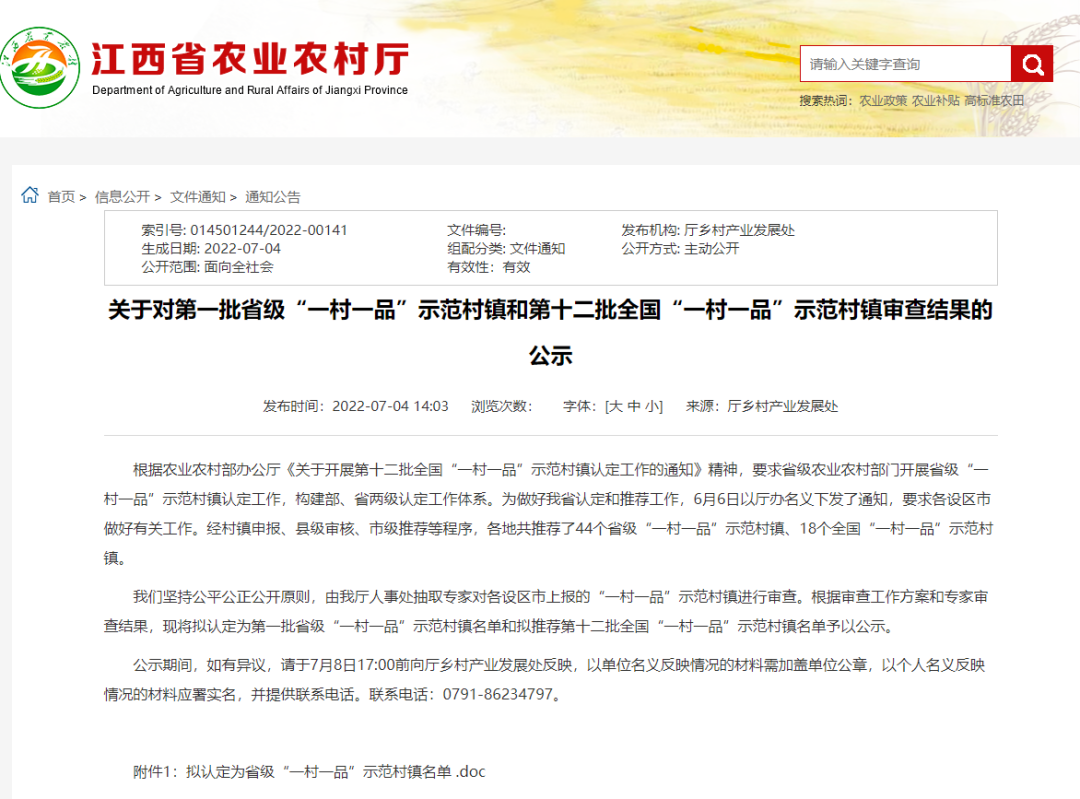This screenshot has width=1080, height=799.
Task: Open 信息公开 breadcrumb link
Action: click(x=122, y=197)
